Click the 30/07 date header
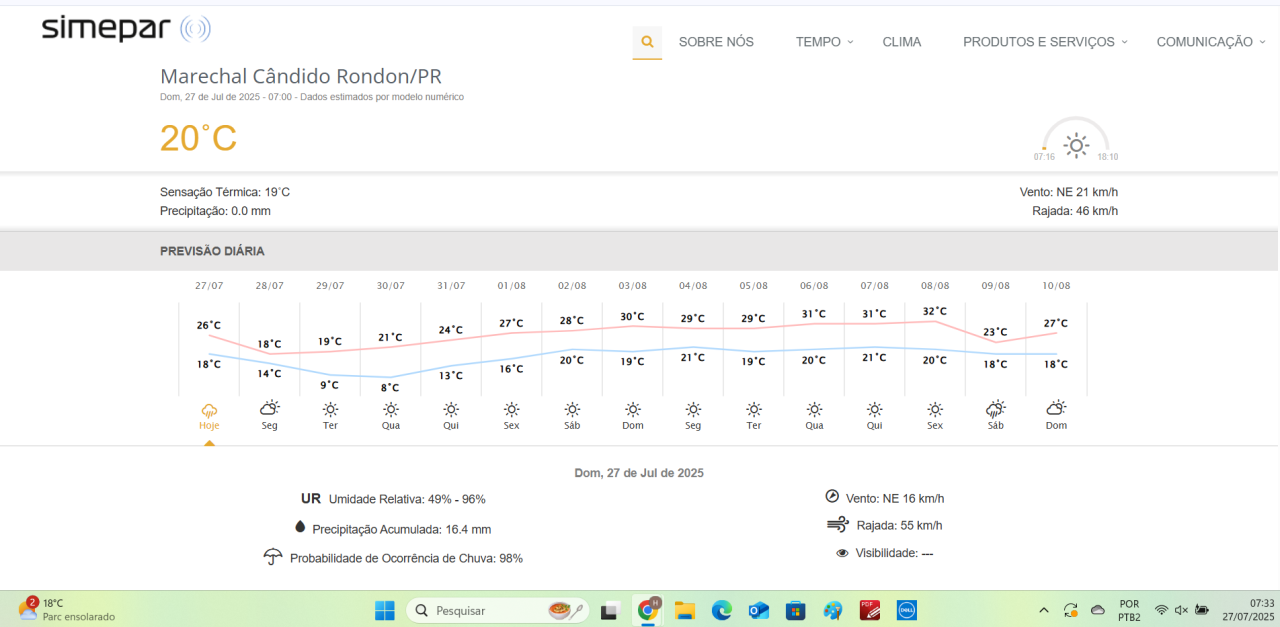Viewport: 1280px width, 627px height. pos(391,286)
